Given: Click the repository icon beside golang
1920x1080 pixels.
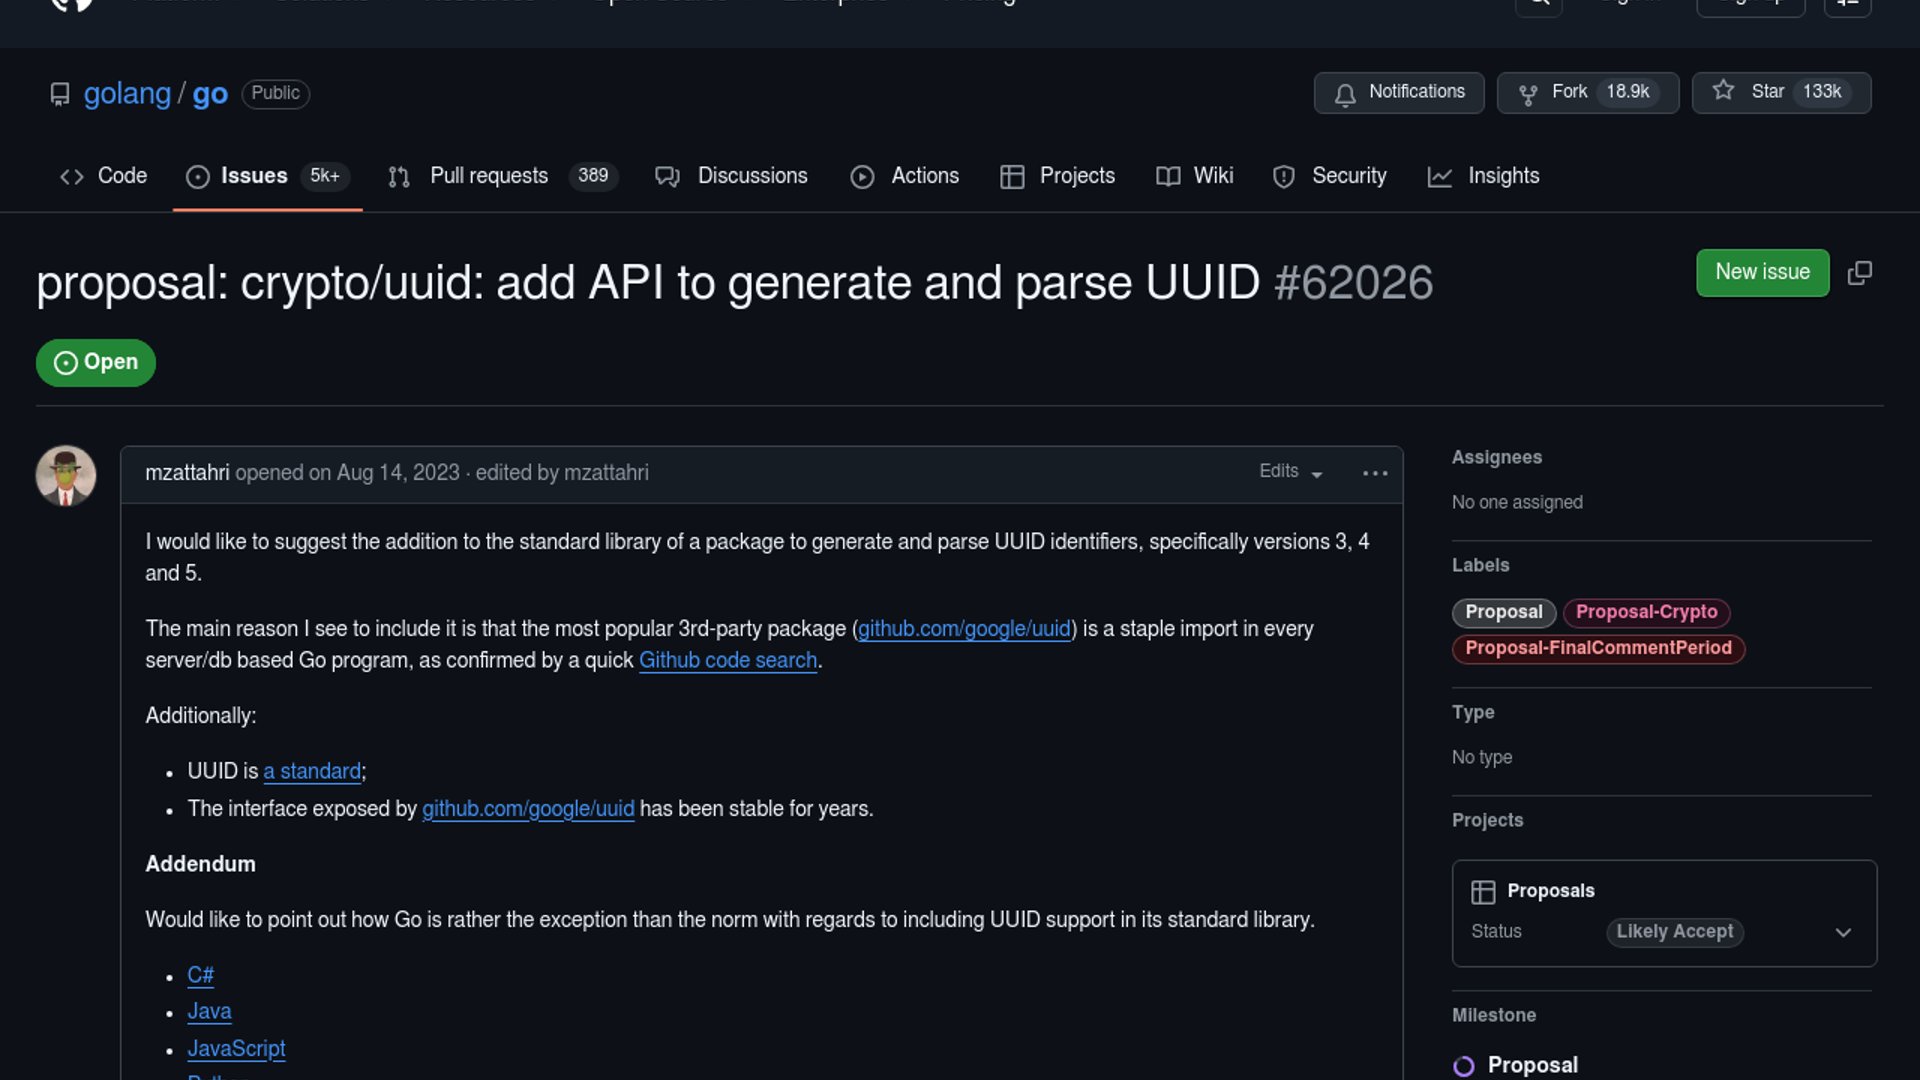Looking at the screenshot, I should click(60, 94).
